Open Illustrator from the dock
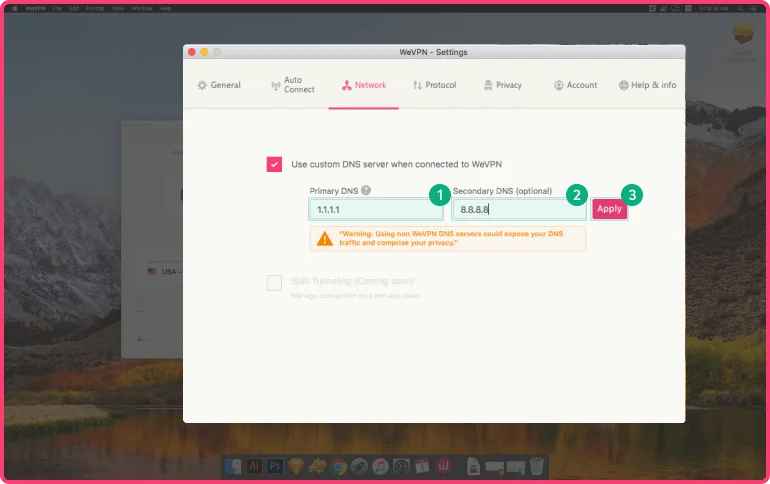The image size is (770, 484). tap(254, 467)
